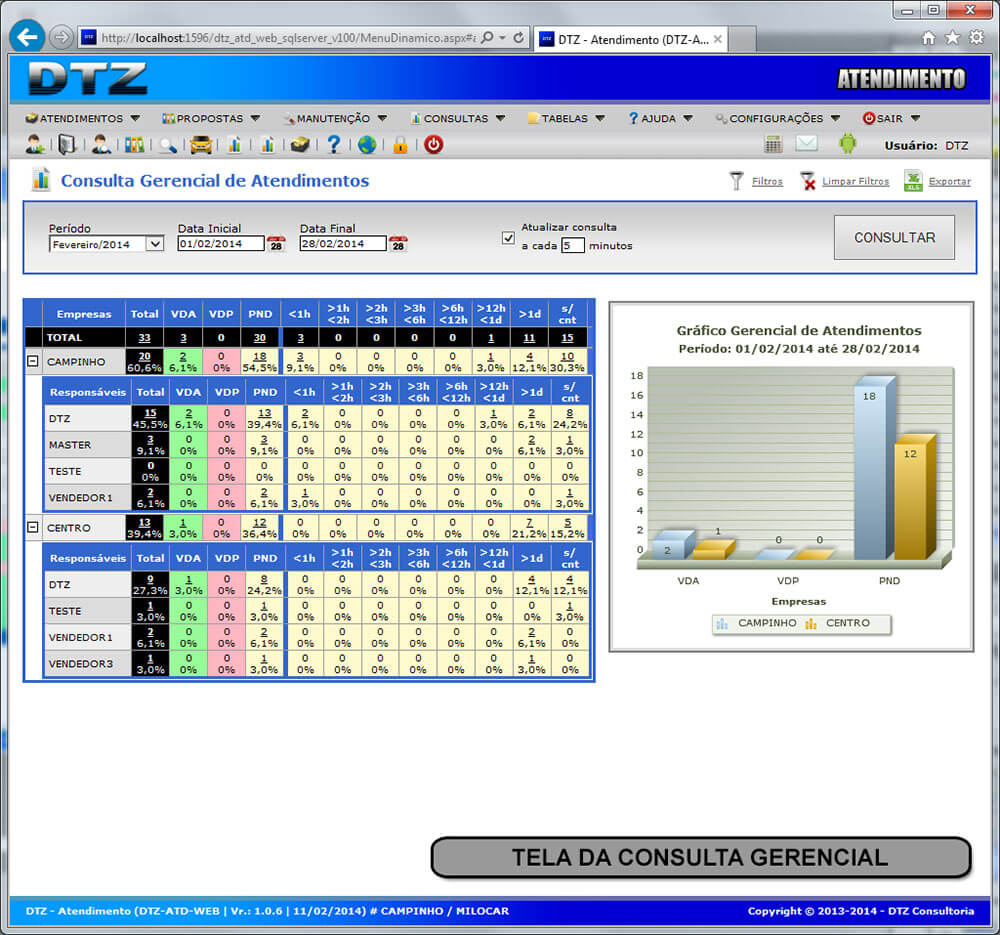The width and height of the screenshot is (1000, 935).
Task: Open the Período dropdown
Action: point(106,244)
